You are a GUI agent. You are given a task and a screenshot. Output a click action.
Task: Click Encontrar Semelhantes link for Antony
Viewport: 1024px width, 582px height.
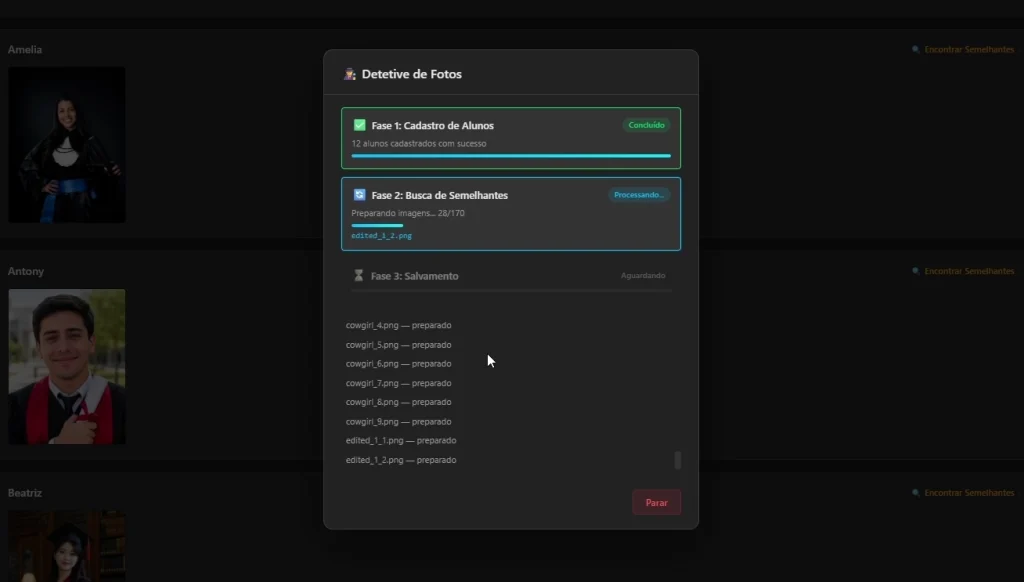pyautogui.click(x=969, y=271)
